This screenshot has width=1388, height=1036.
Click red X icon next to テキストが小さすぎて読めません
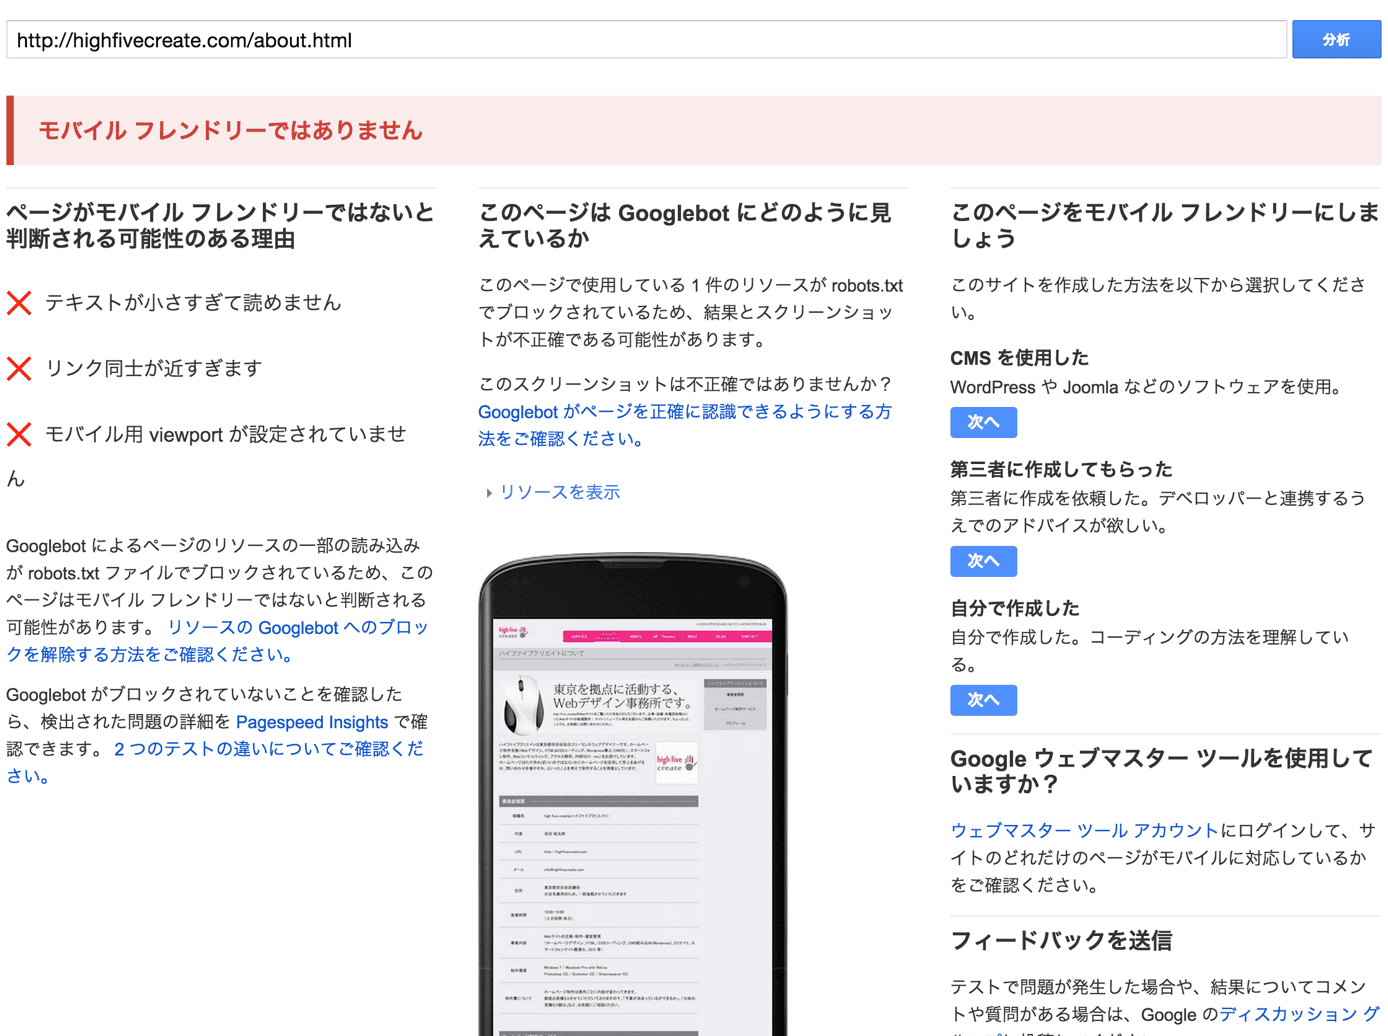point(19,303)
